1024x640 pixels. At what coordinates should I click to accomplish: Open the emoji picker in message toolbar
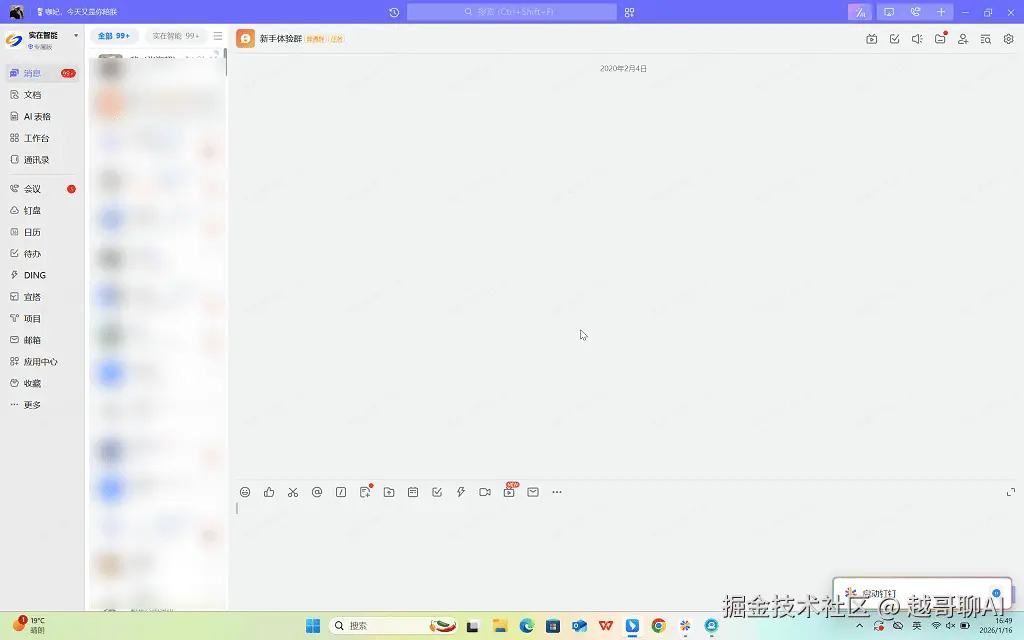click(x=245, y=491)
